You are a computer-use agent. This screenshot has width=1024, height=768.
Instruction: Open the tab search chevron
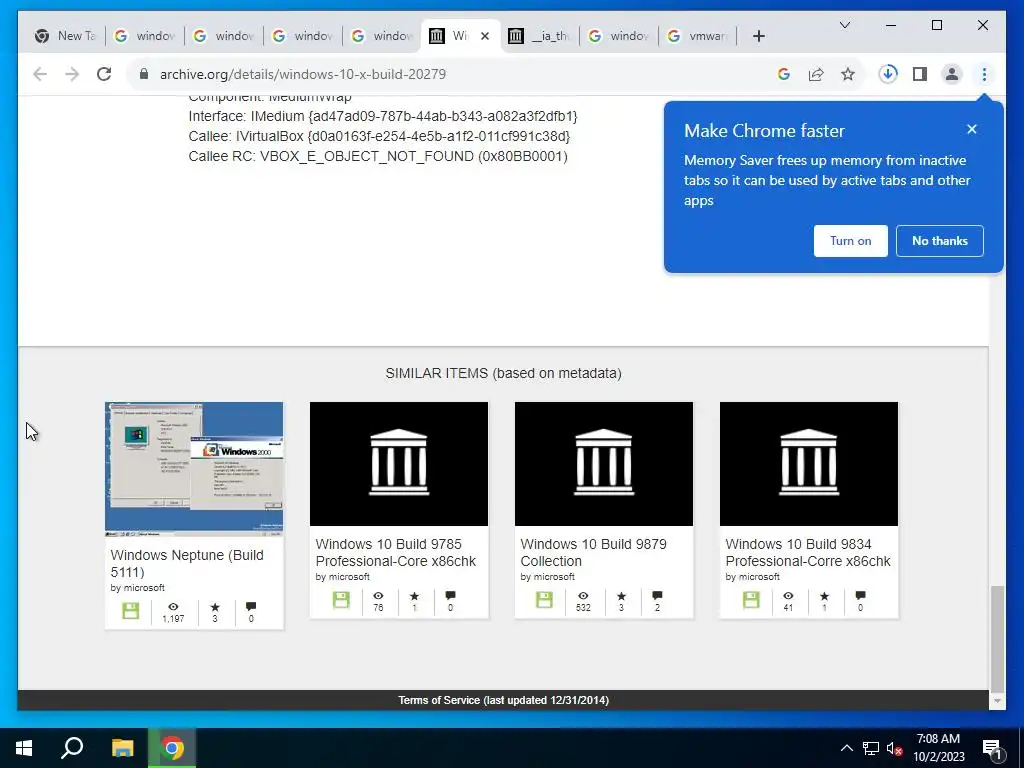pyautogui.click(x=844, y=25)
